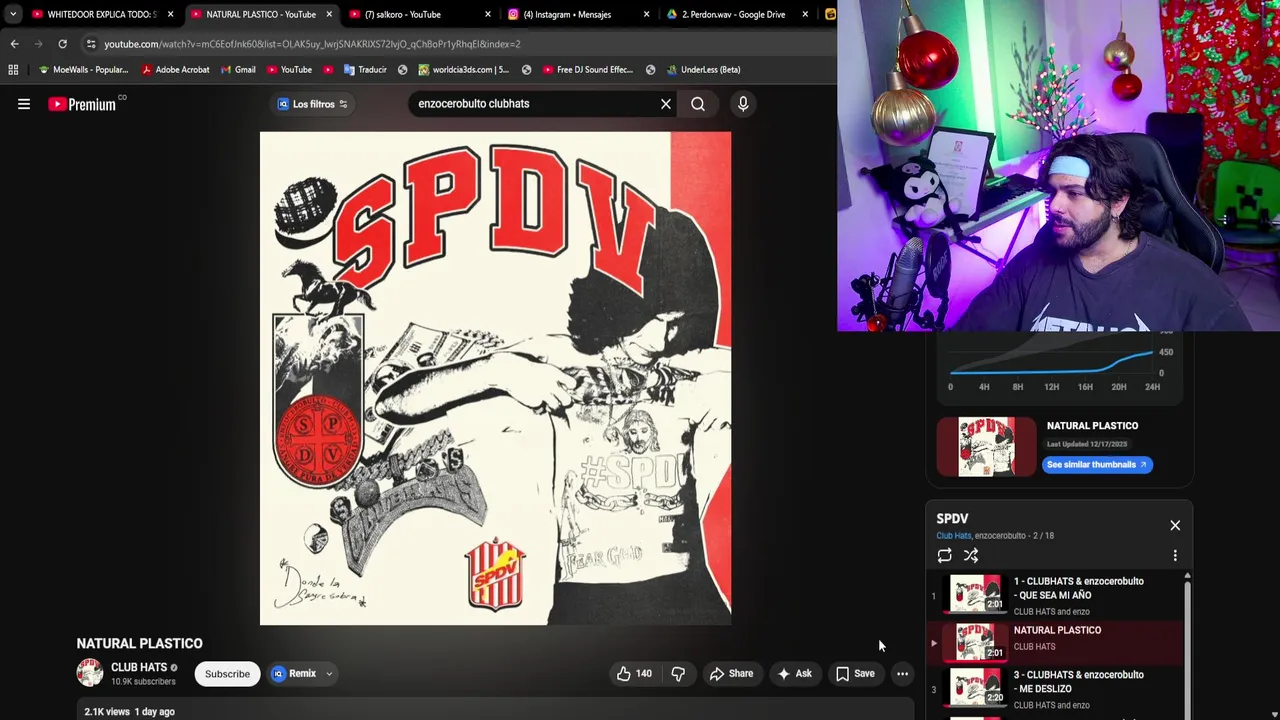Open the Club Hats playlist owner link
Viewport: 1280px width, 720px height.
(954, 536)
